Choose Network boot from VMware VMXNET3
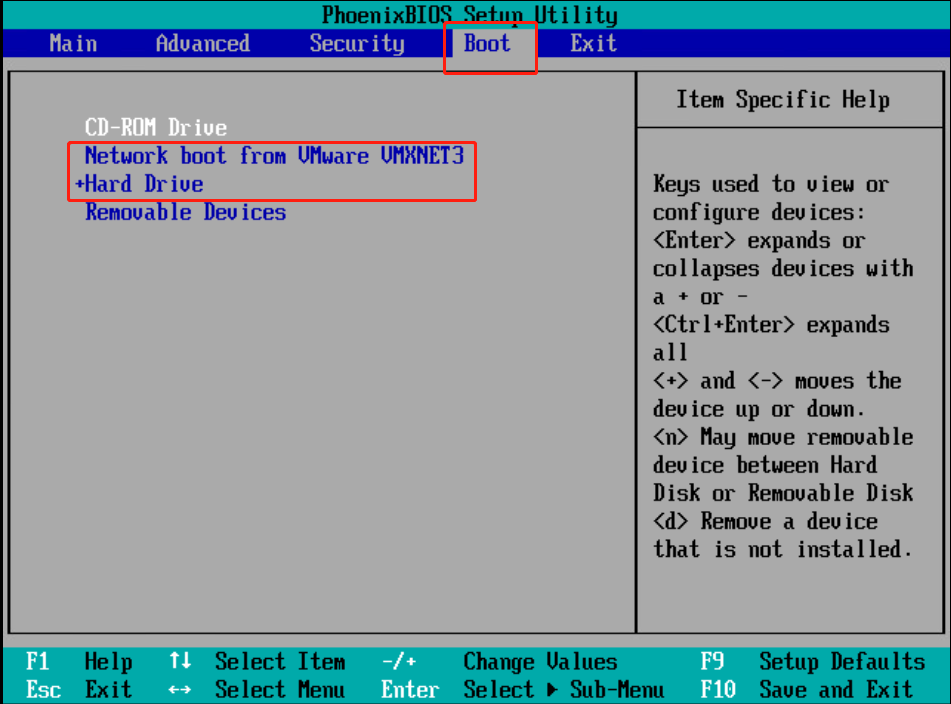 pos(274,156)
